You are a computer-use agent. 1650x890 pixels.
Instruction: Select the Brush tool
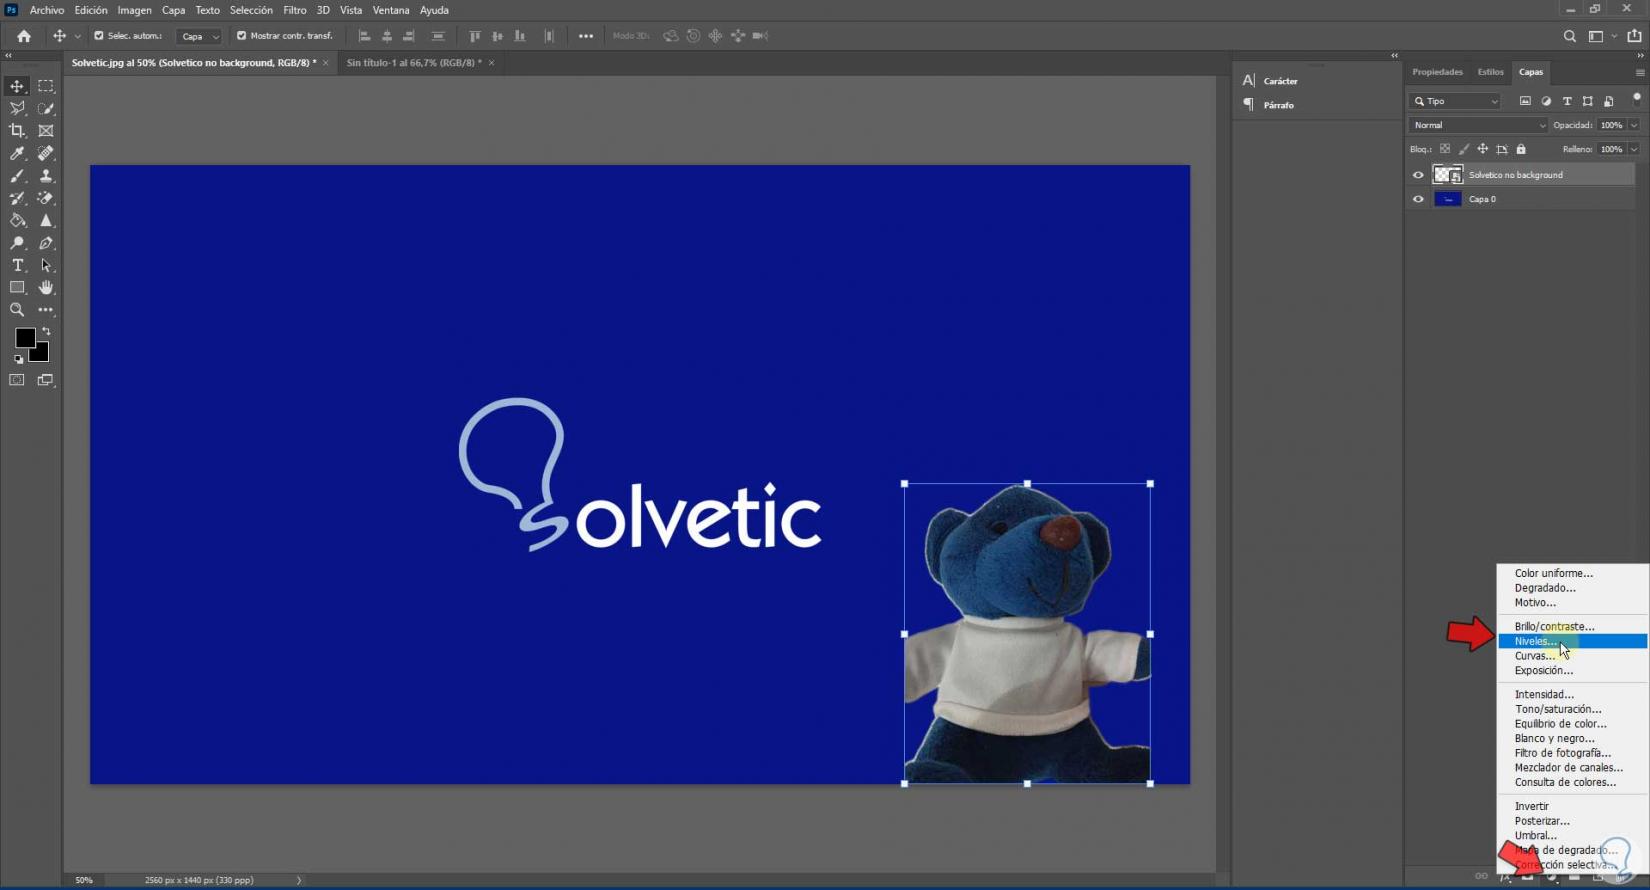pyautogui.click(x=17, y=176)
